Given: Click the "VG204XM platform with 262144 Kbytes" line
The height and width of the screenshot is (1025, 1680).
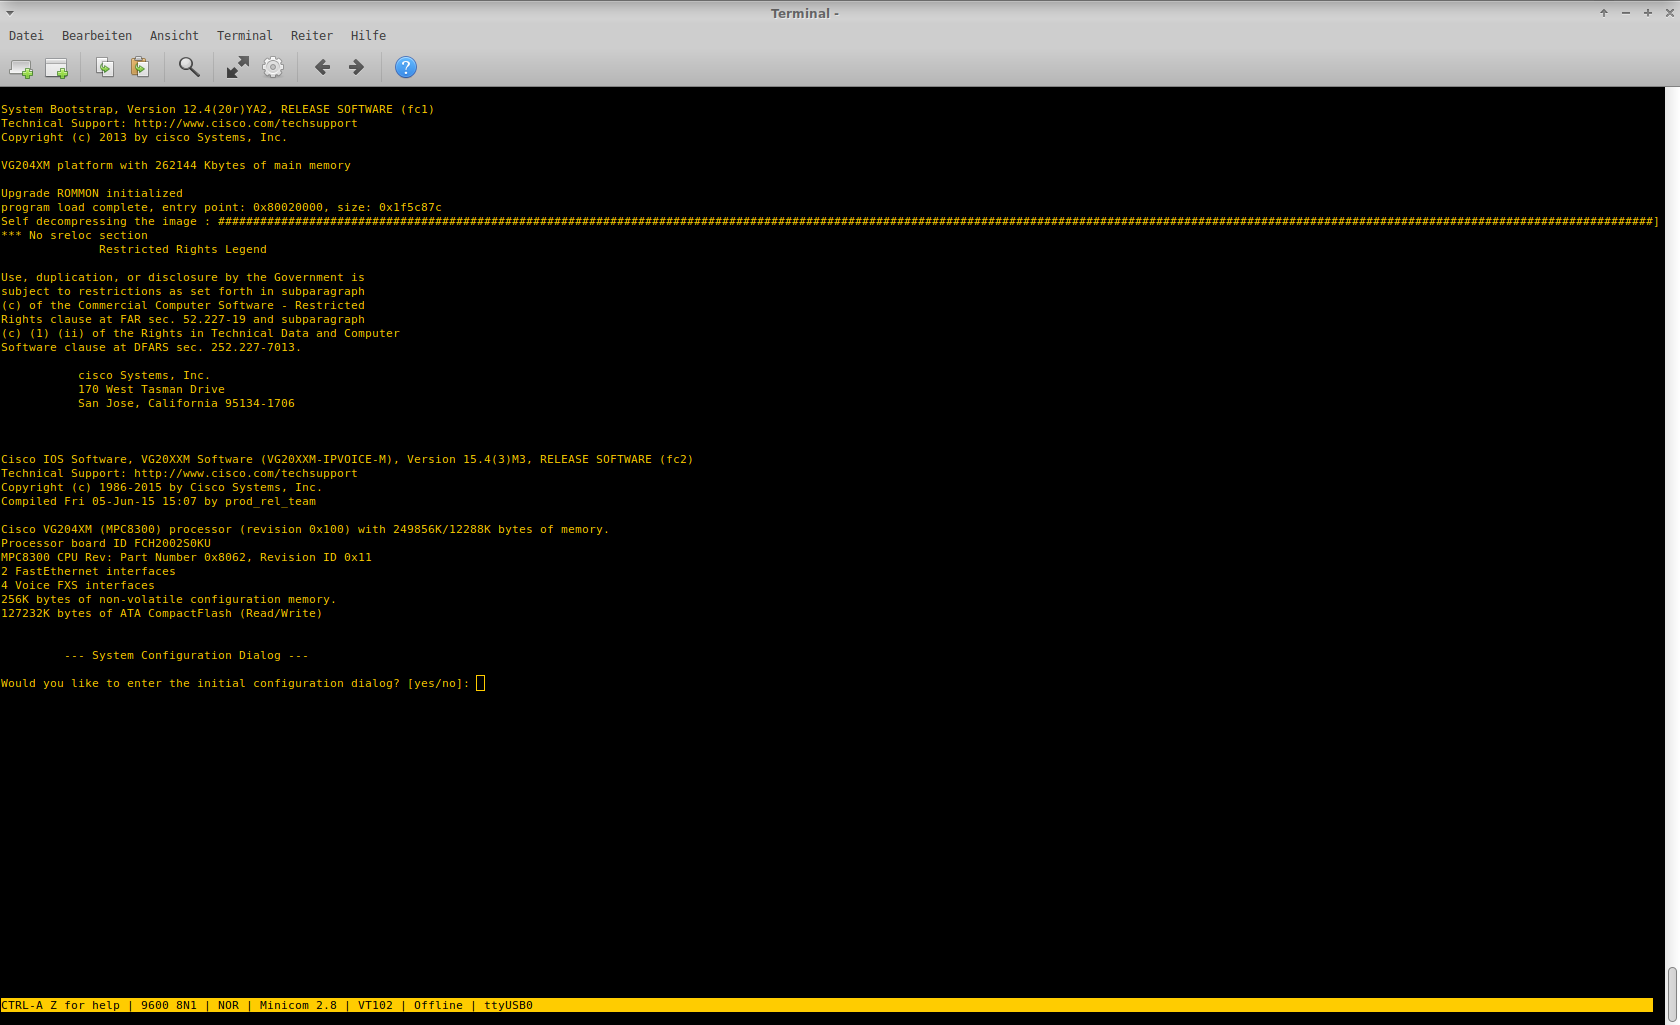Looking at the screenshot, I should [x=176, y=166].
